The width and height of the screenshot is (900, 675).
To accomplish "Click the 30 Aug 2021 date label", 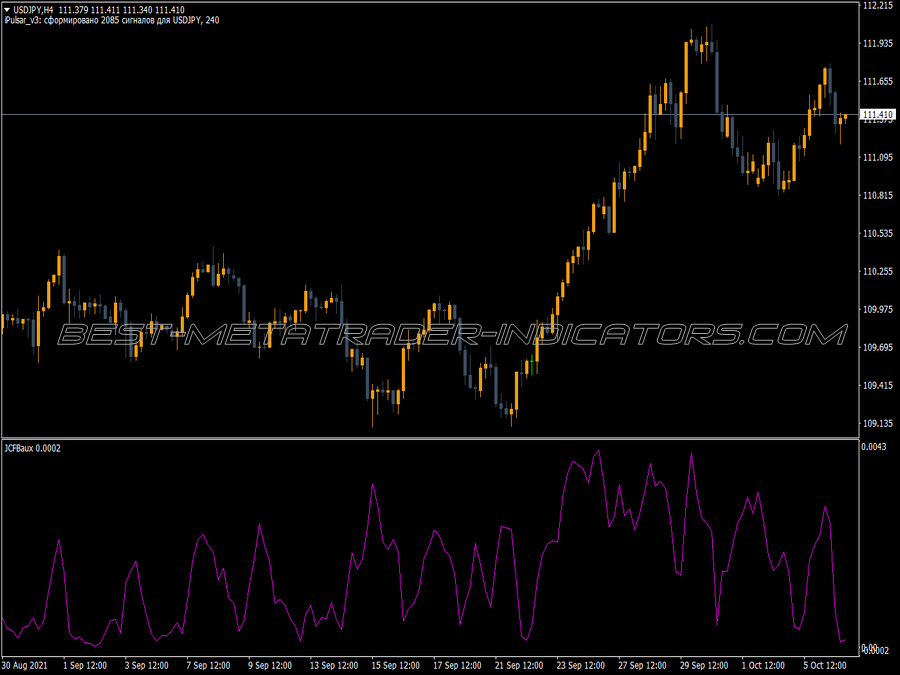I will pyautogui.click(x=25, y=666).
